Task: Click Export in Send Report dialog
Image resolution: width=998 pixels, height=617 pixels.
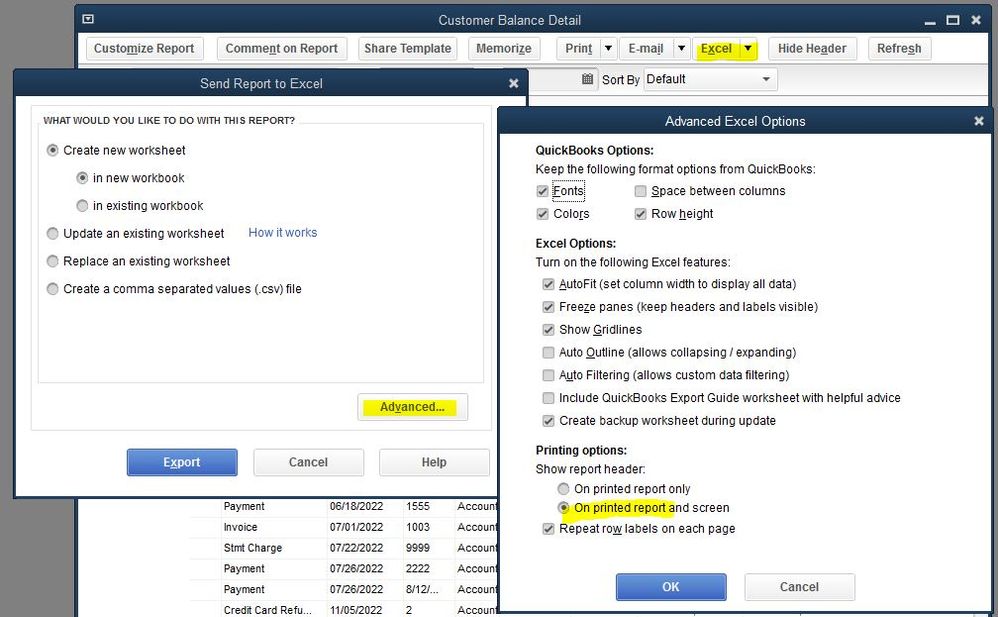Action: click(182, 462)
